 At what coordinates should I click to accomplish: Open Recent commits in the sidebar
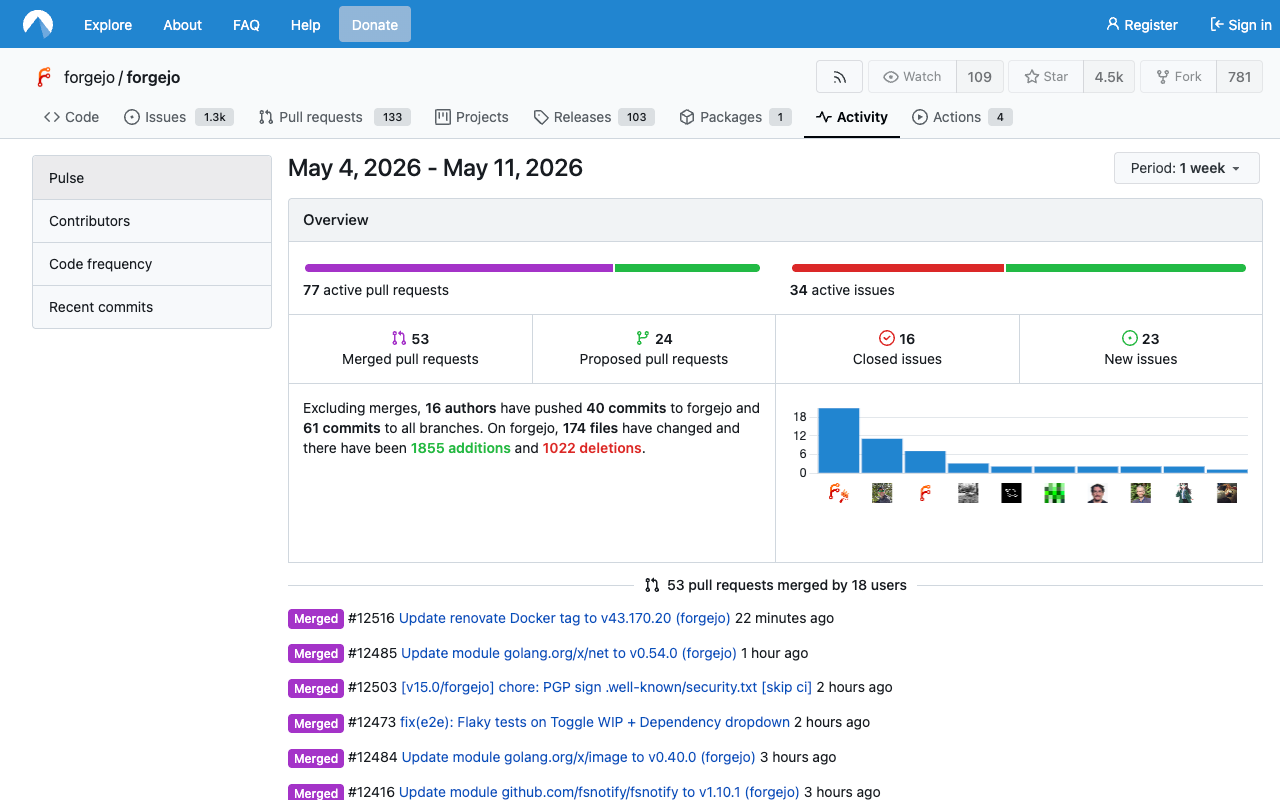[152, 307]
